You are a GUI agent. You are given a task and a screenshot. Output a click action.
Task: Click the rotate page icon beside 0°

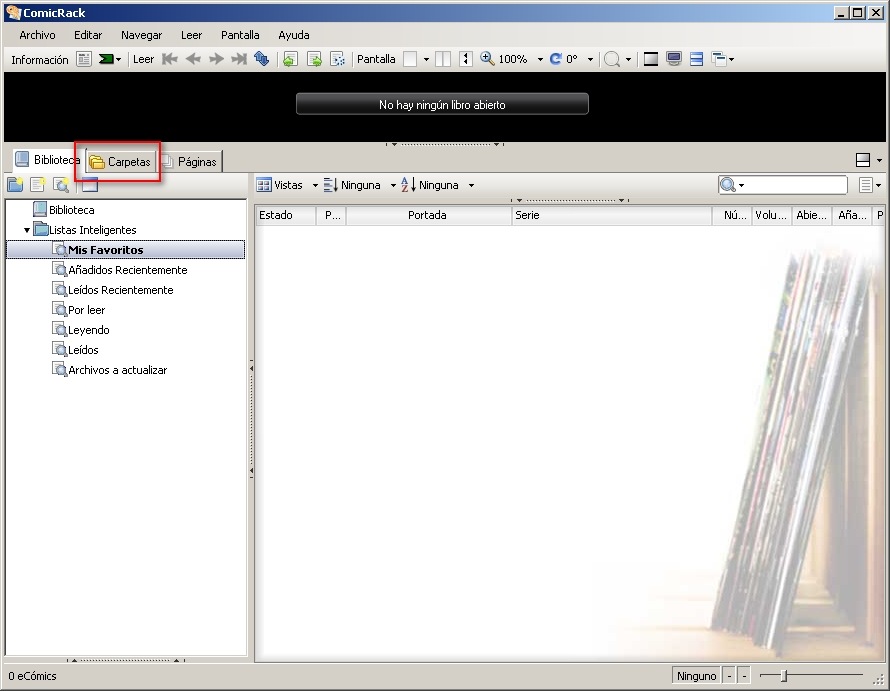556,59
